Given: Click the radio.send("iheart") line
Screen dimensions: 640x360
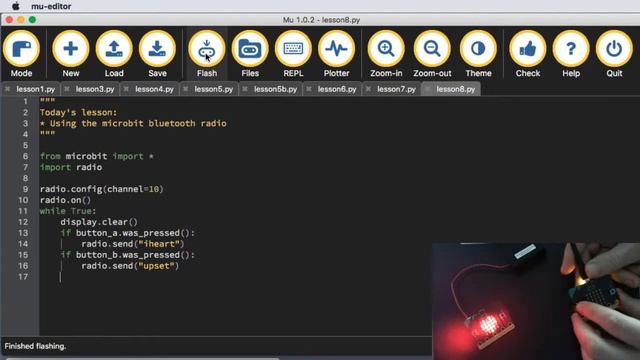Looking at the screenshot, I should (x=133, y=244).
